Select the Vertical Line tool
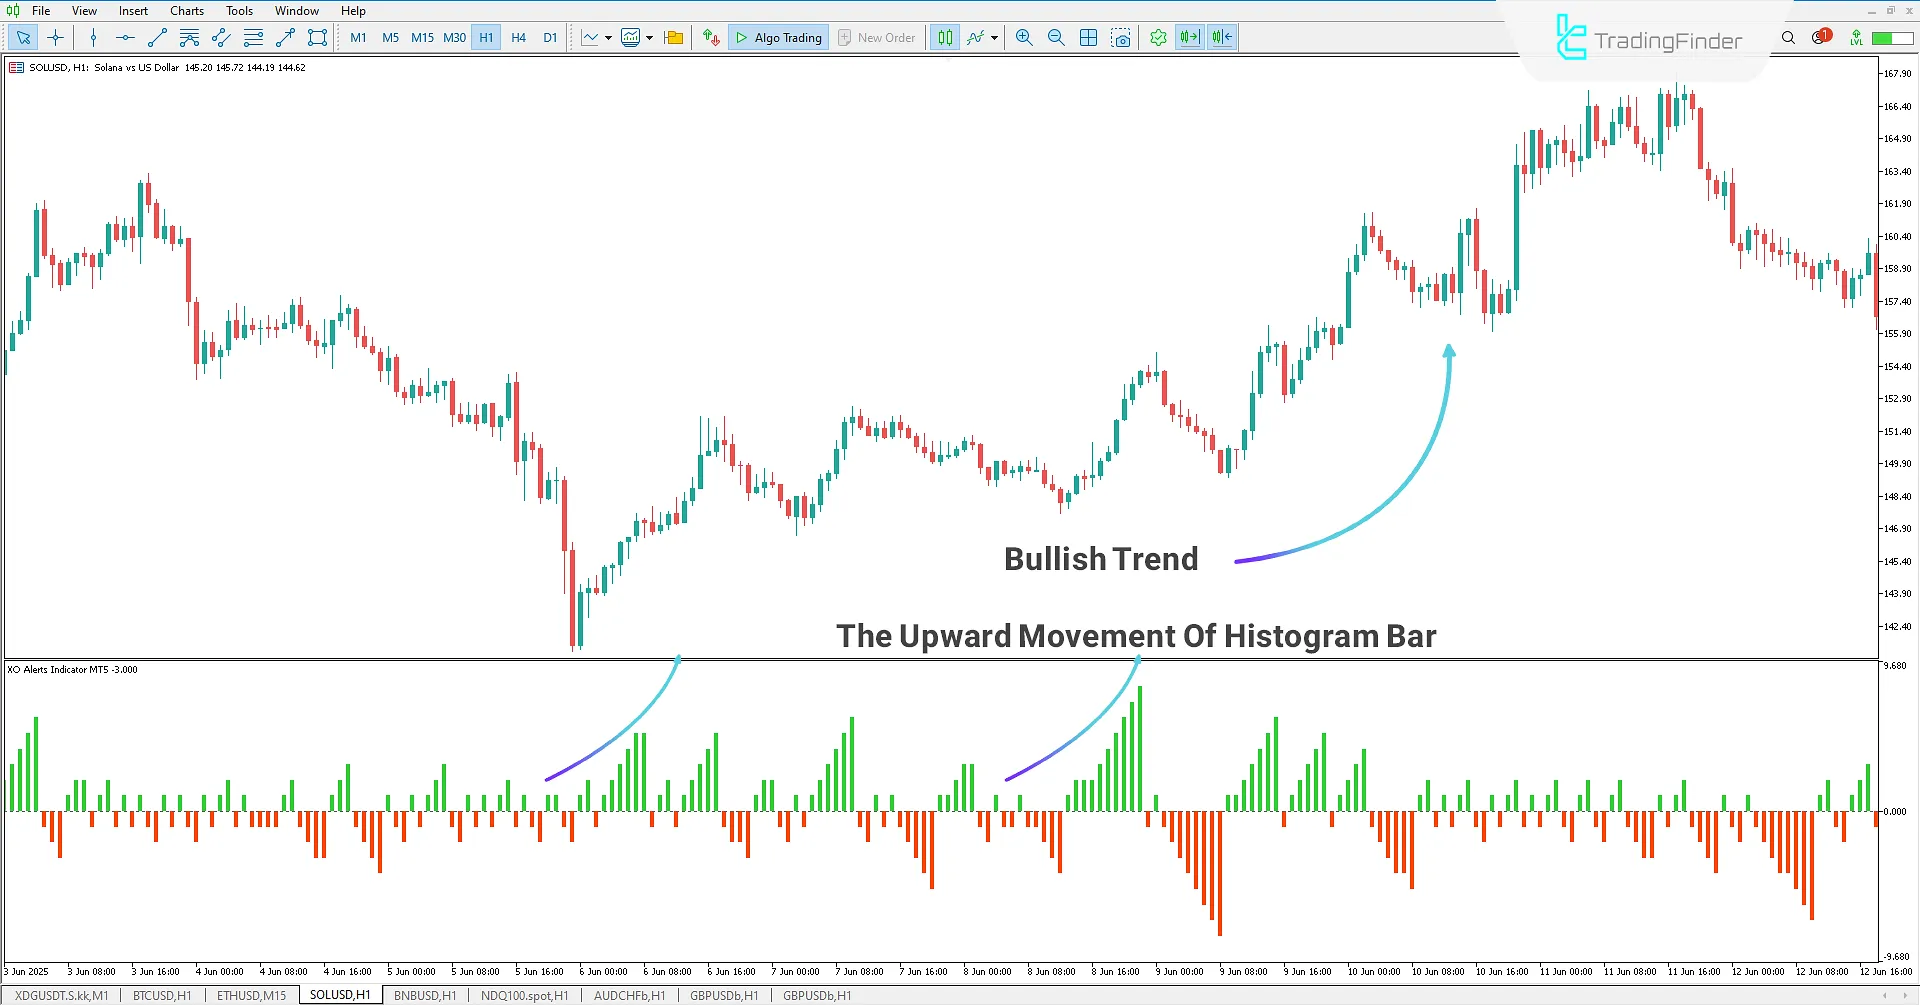1920x1005 pixels. (x=92, y=37)
